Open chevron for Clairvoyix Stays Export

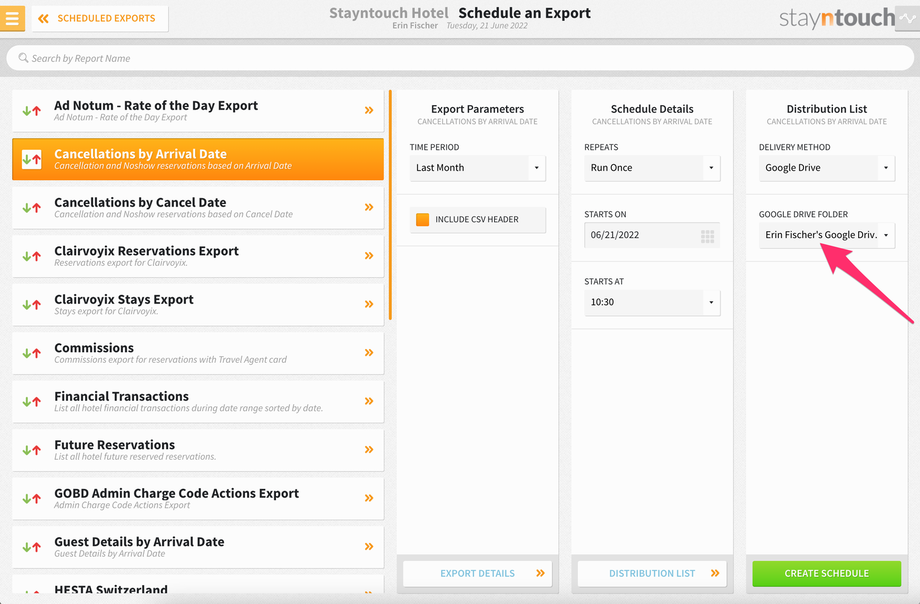(x=368, y=304)
